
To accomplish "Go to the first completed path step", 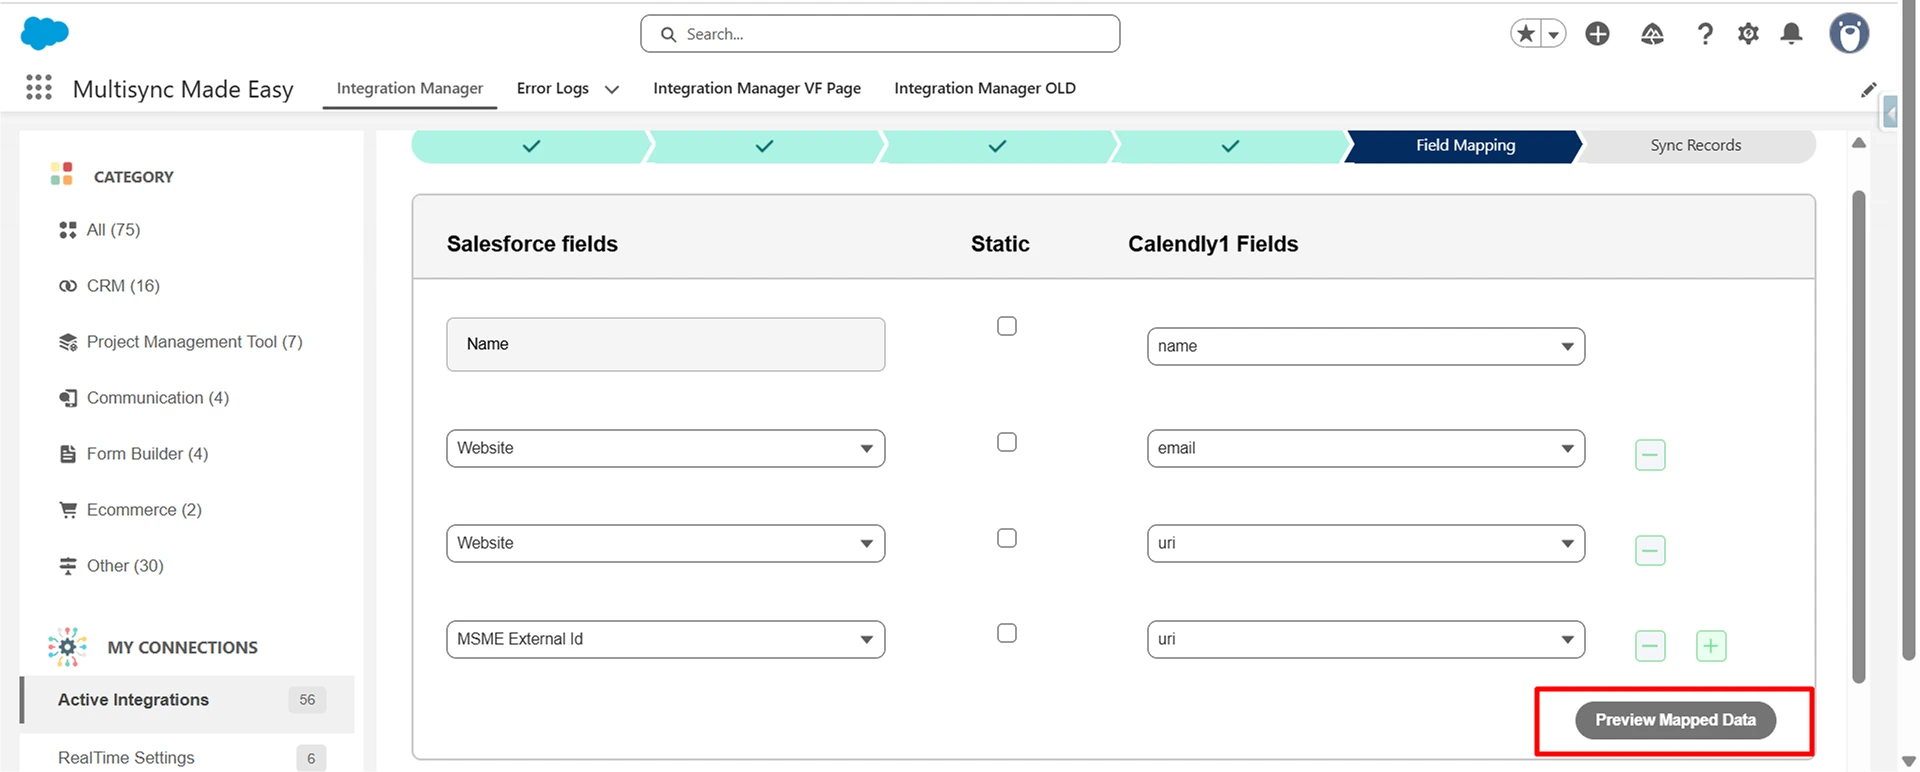I will pos(531,146).
